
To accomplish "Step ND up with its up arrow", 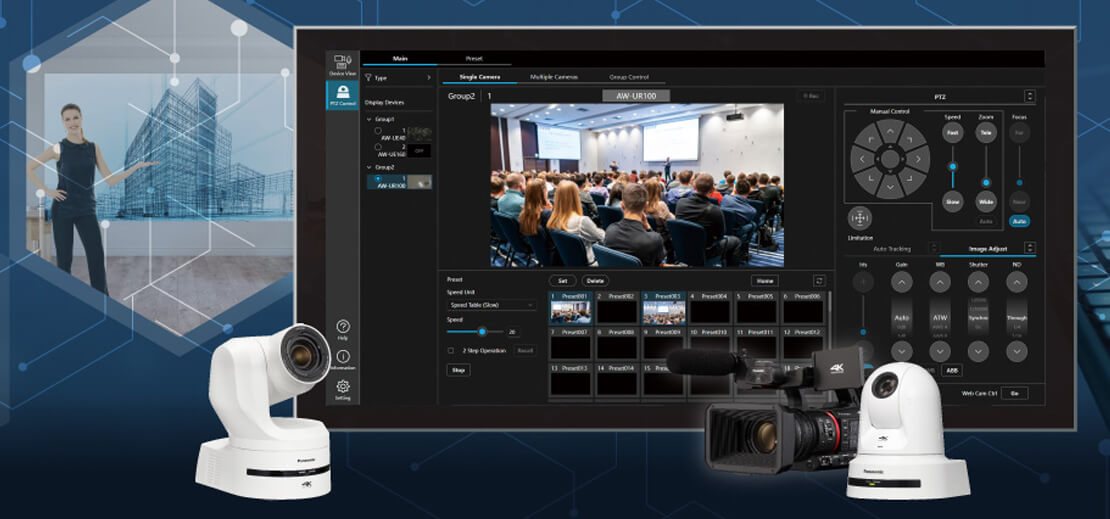I will tap(1017, 282).
